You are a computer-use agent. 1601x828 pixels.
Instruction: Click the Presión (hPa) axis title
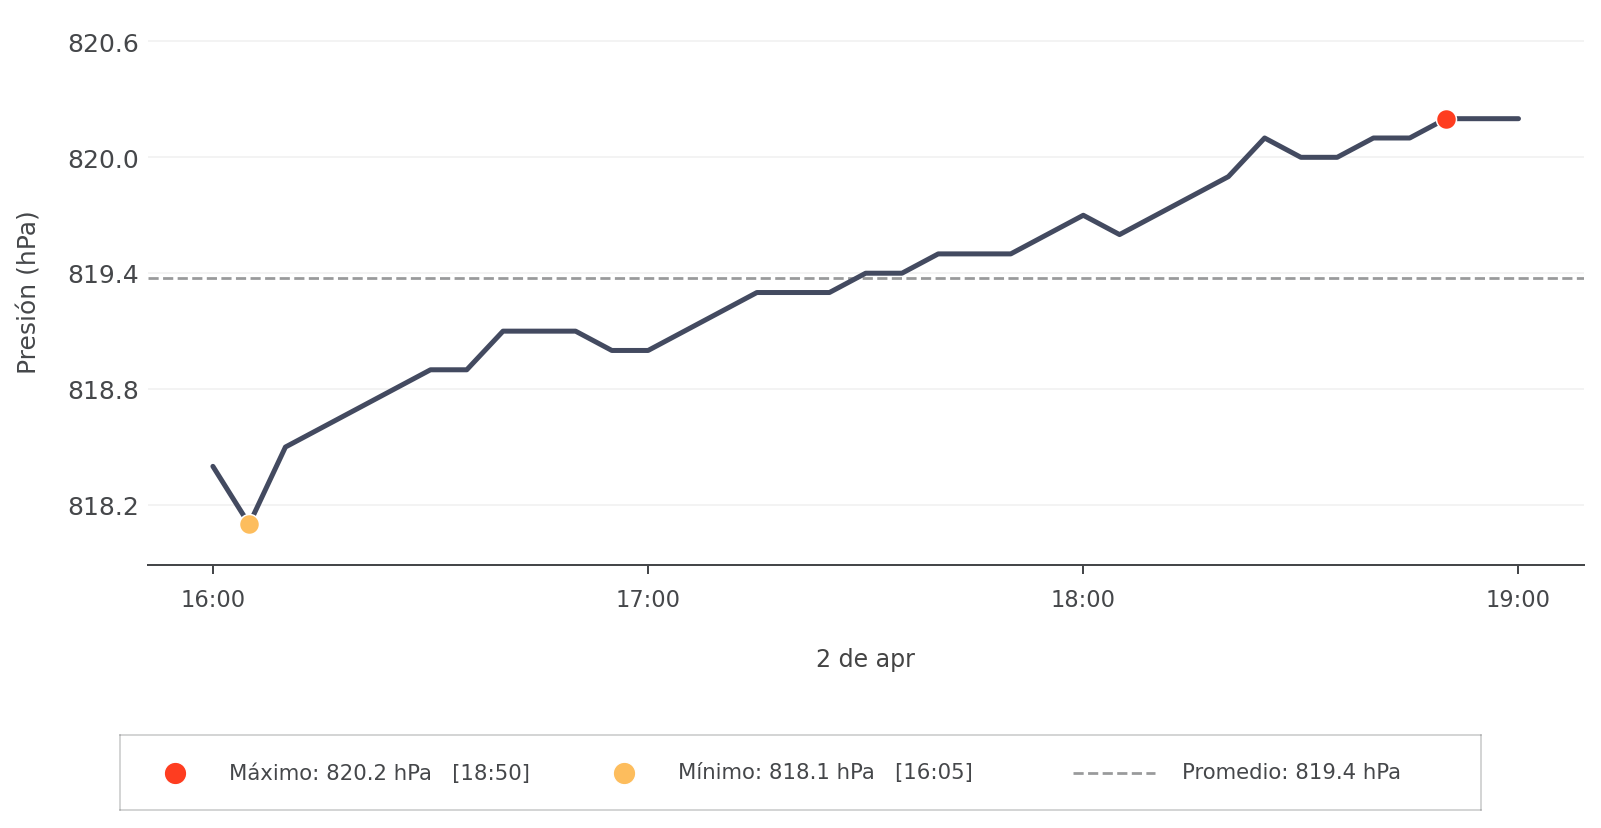tap(27, 292)
